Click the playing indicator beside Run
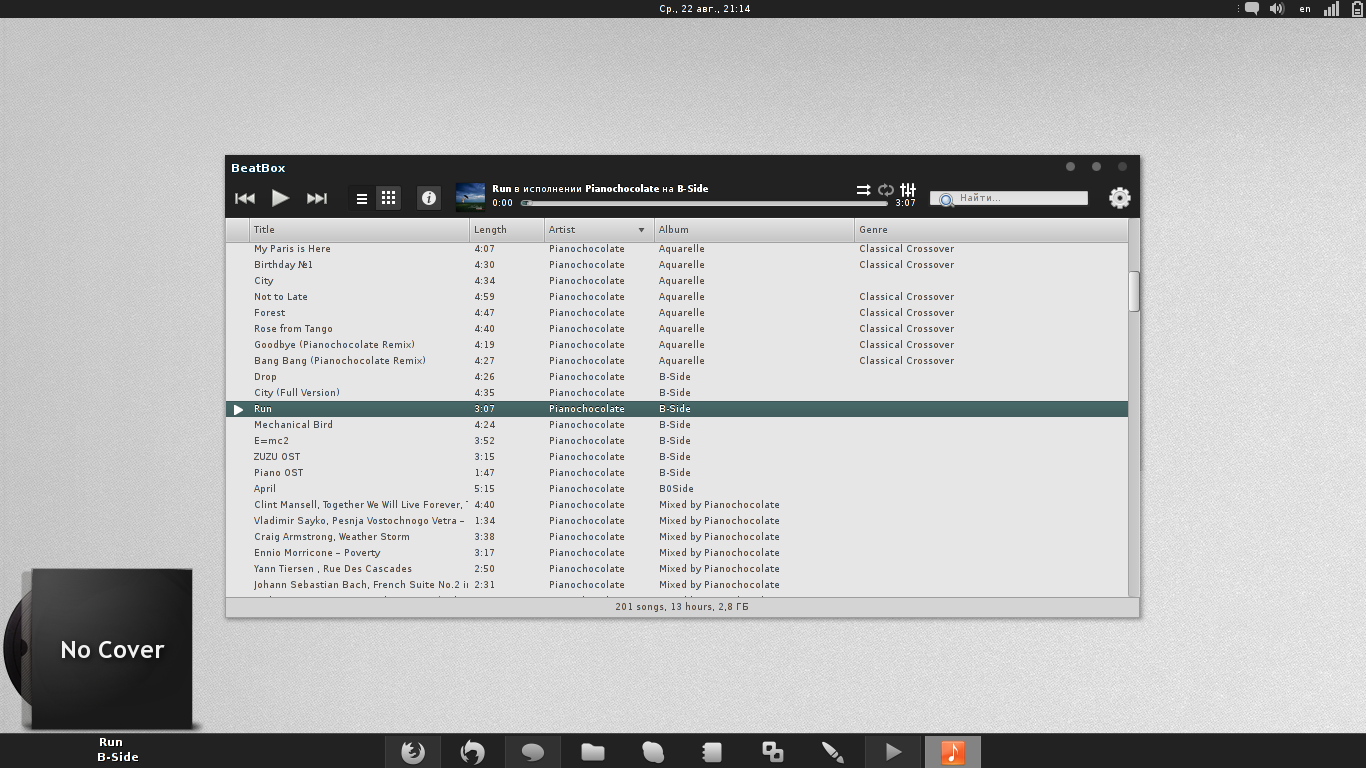Image resolution: width=1366 pixels, height=768 pixels. point(238,409)
